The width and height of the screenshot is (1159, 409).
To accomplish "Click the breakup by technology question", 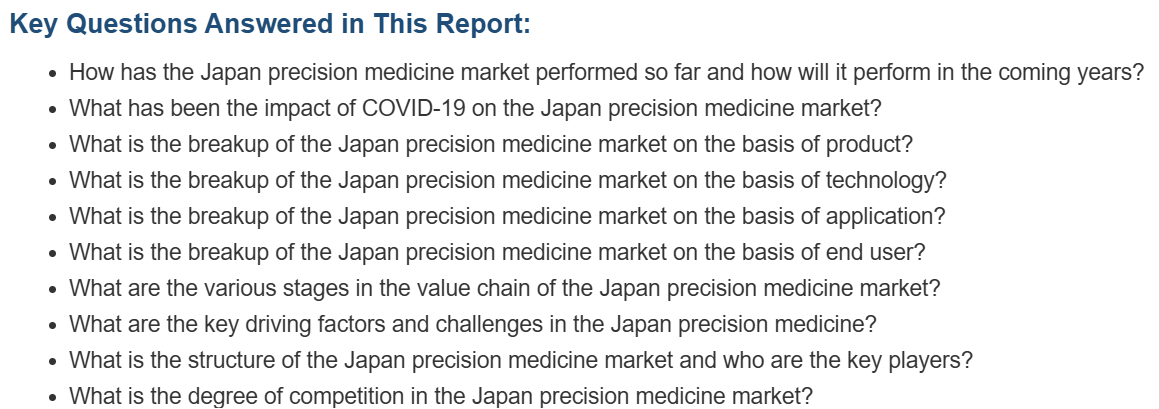I will pos(507,180).
